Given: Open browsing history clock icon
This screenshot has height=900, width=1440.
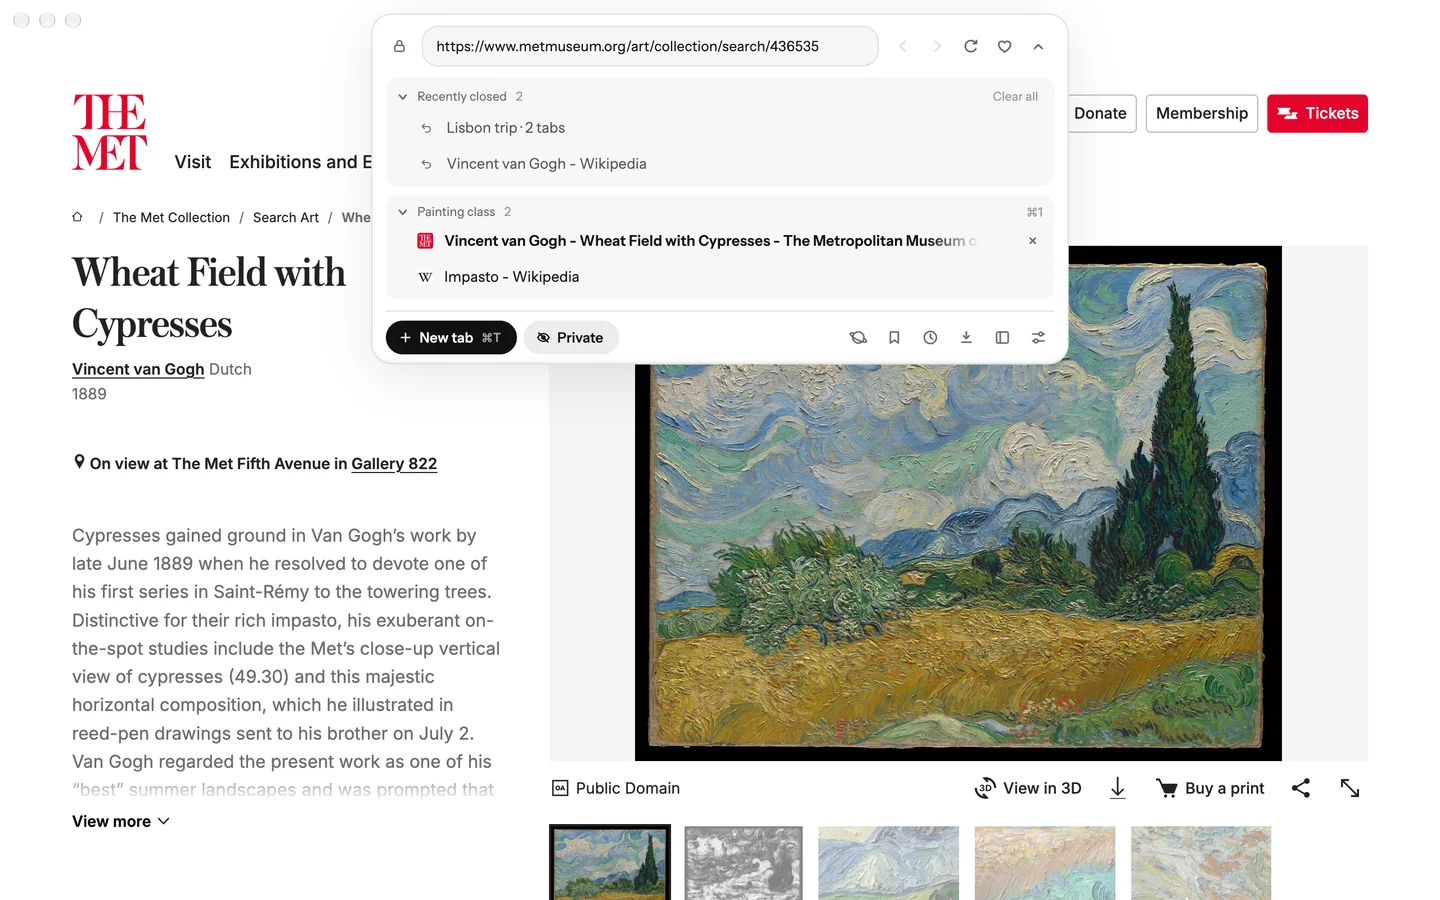Looking at the screenshot, I should (x=930, y=338).
